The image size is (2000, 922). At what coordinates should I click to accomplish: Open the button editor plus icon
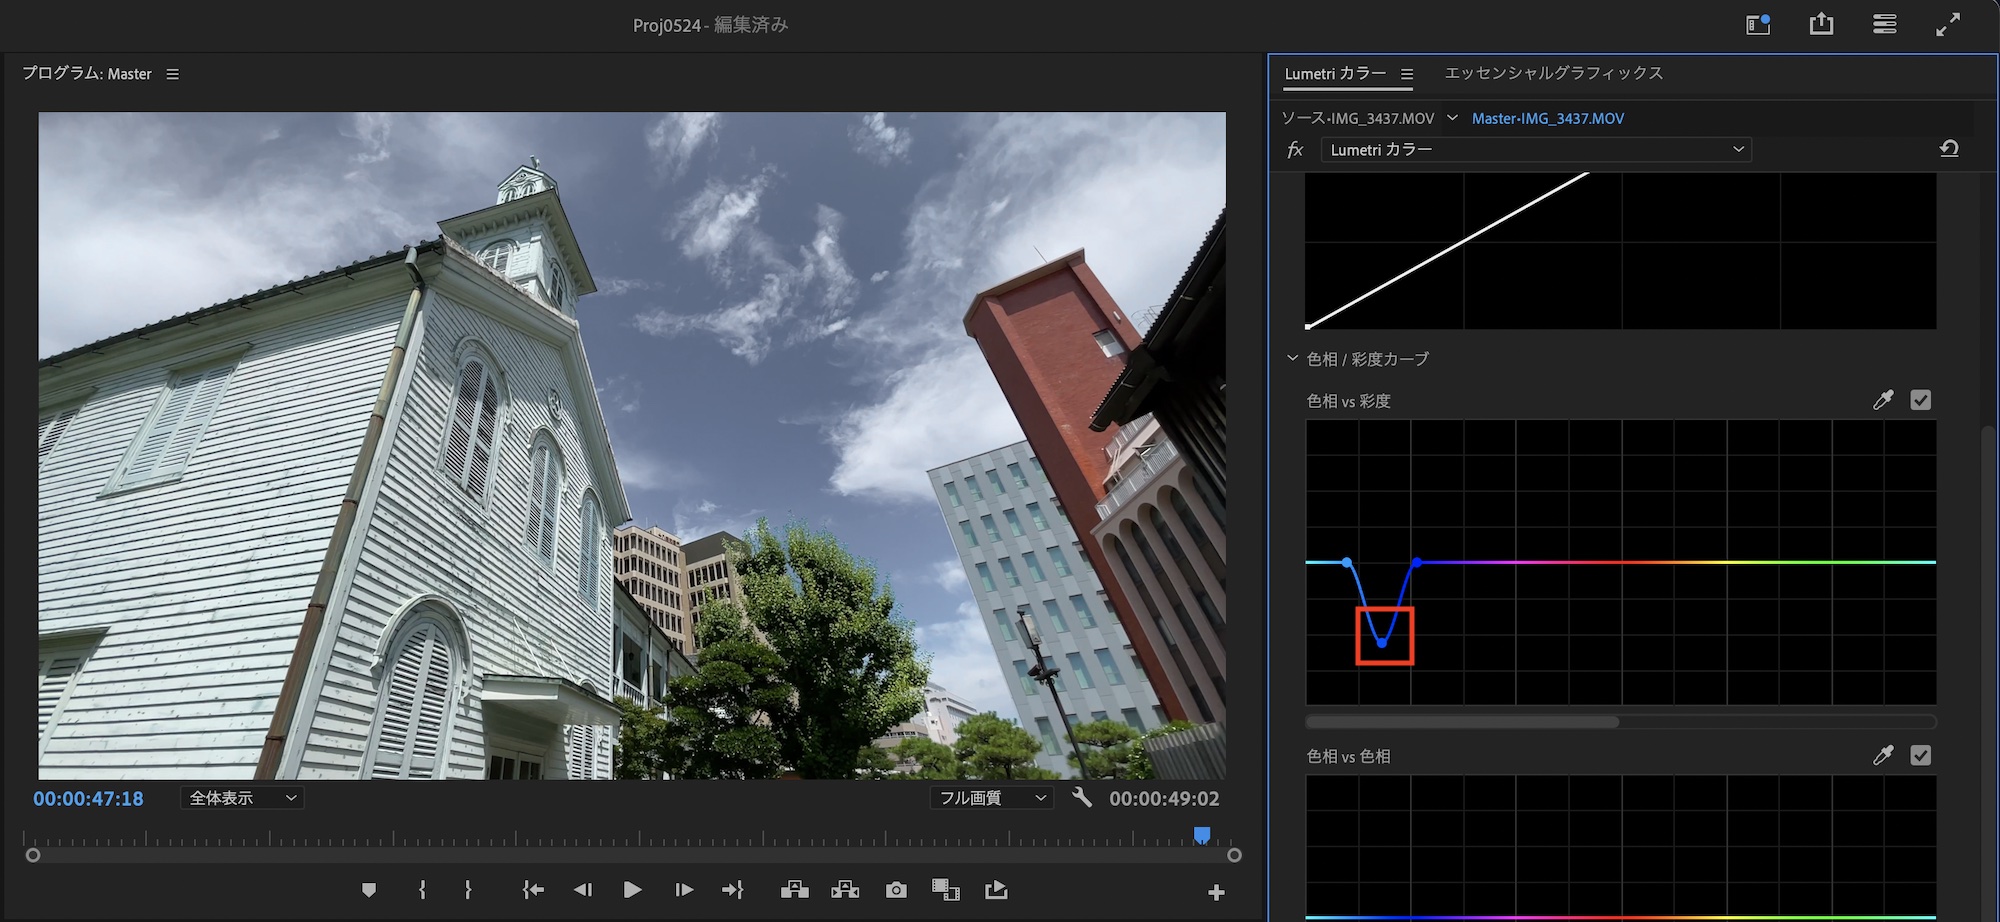pyautogui.click(x=1216, y=892)
